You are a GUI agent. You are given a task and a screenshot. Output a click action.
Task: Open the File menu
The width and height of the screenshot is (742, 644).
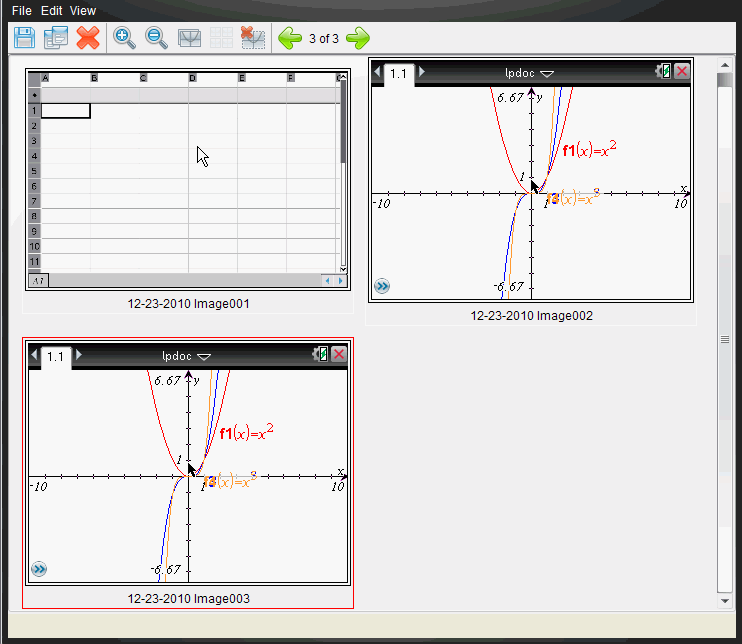22,10
